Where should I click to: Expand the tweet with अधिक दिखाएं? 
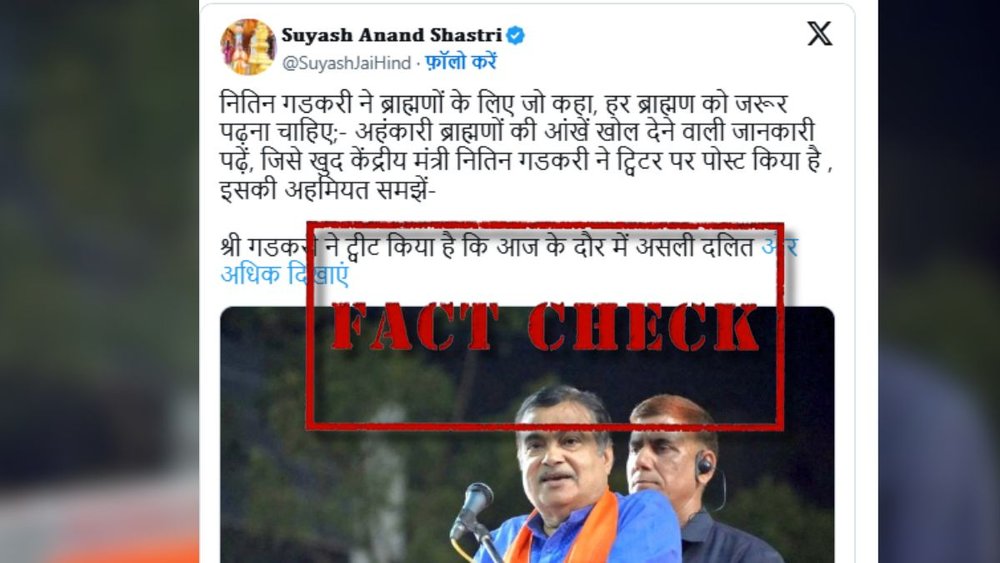click(284, 275)
